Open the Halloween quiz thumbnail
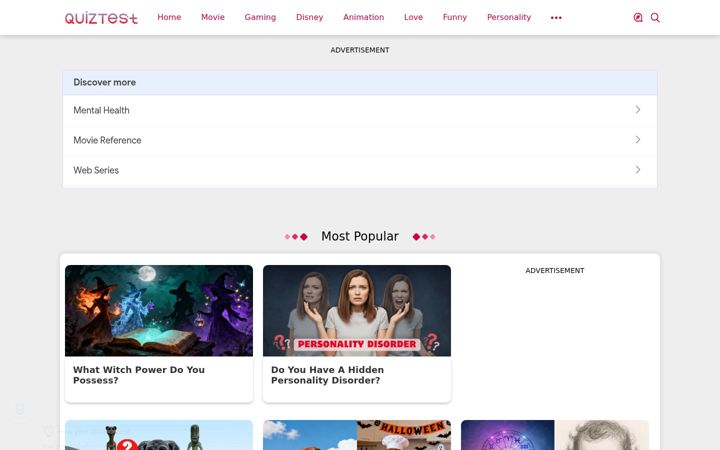Screen dimensions: 720x450 coord(357,435)
